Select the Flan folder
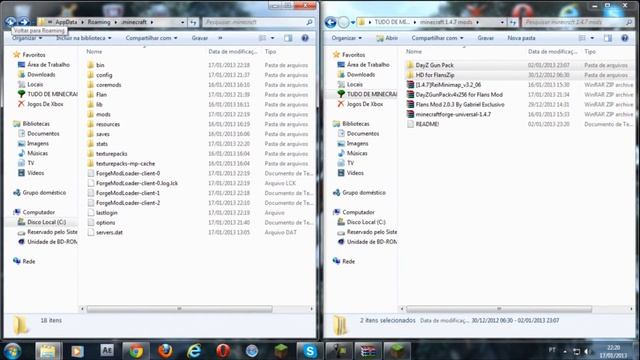The width and height of the screenshot is (640, 360). pos(101,95)
